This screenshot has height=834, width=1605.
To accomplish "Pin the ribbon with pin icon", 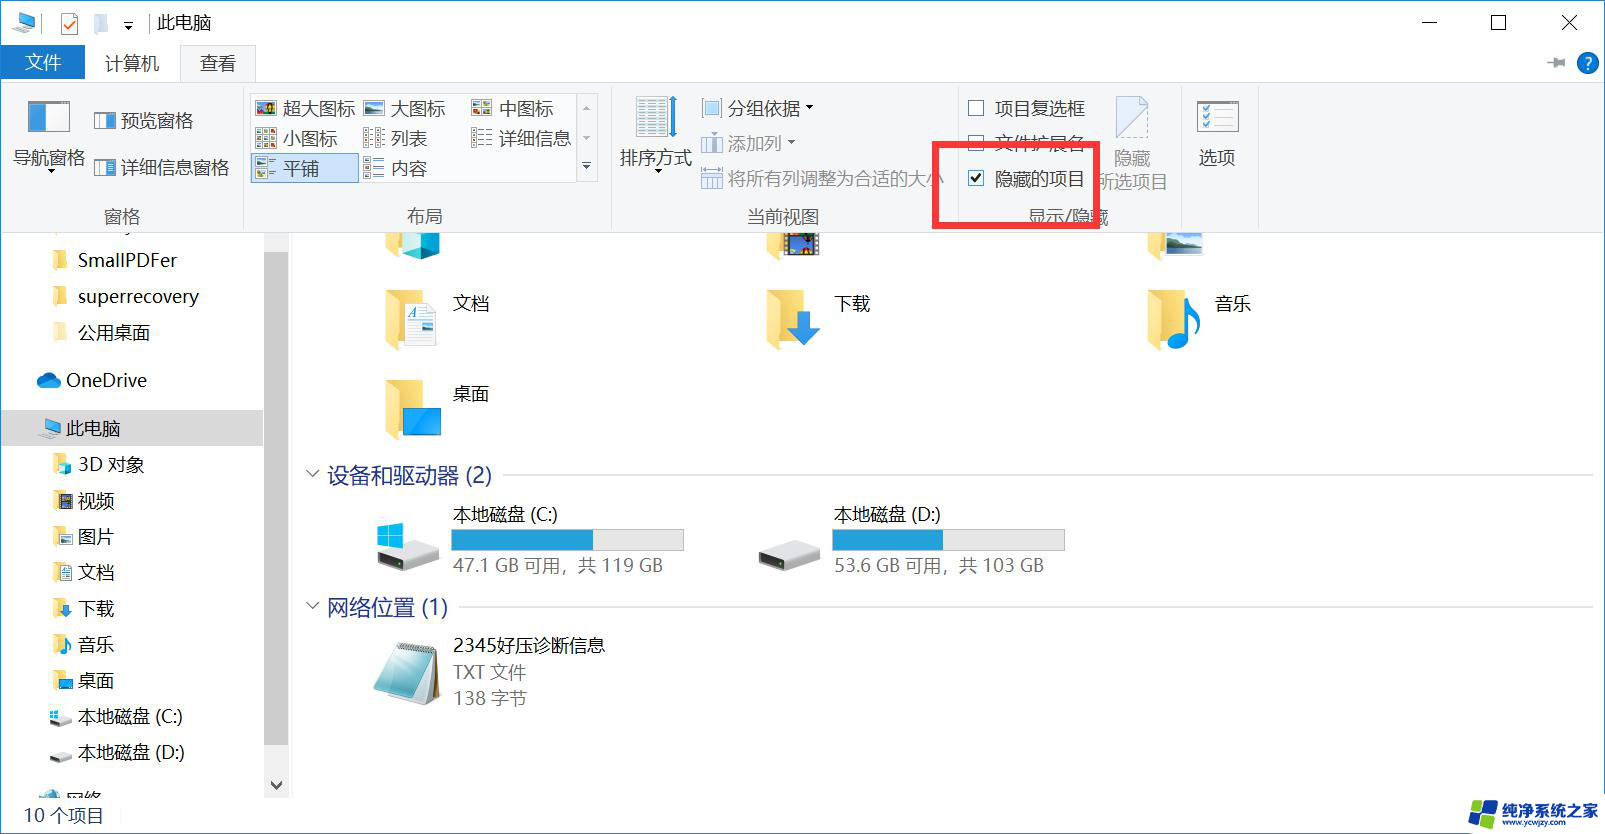I will tap(1556, 63).
